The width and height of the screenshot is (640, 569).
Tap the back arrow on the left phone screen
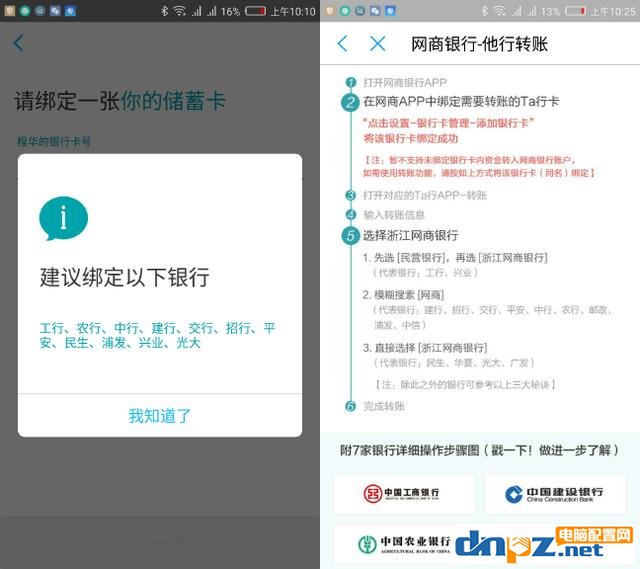click(18, 43)
